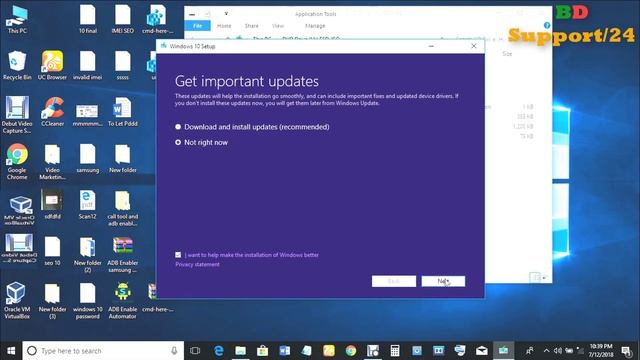Image resolution: width=640 pixels, height=360 pixels.
Task: Open Debut Video Capture shortcut beside CCleaner
Action: (17, 115)
